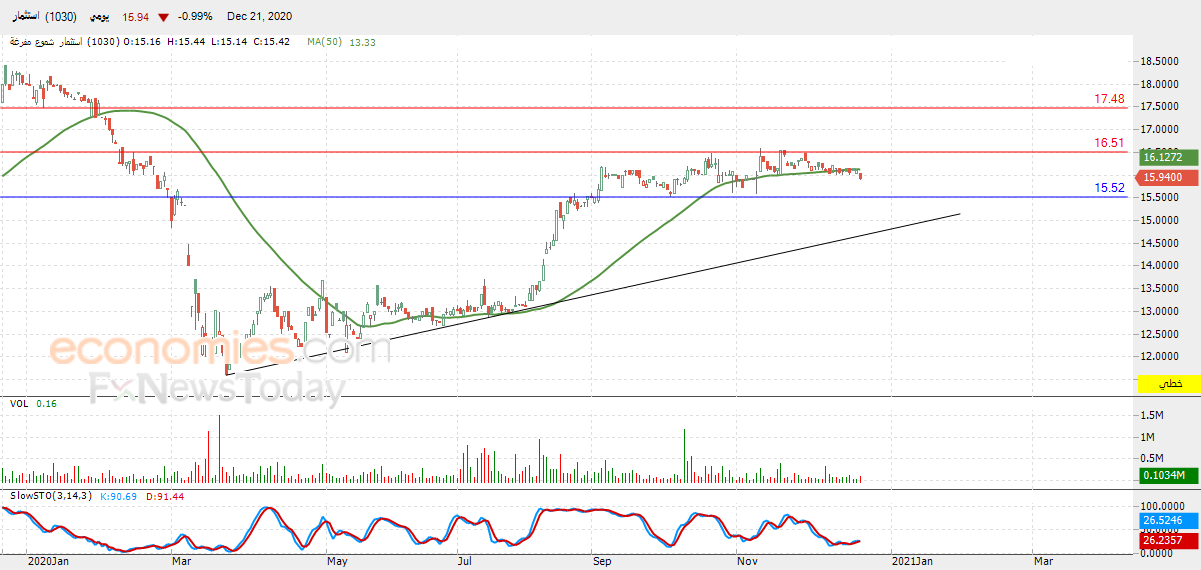Image resolution: width=1201 pixels, height=570 pixels.
Task: Click the -0.99% change value
Action: click(x=194, y=17)
